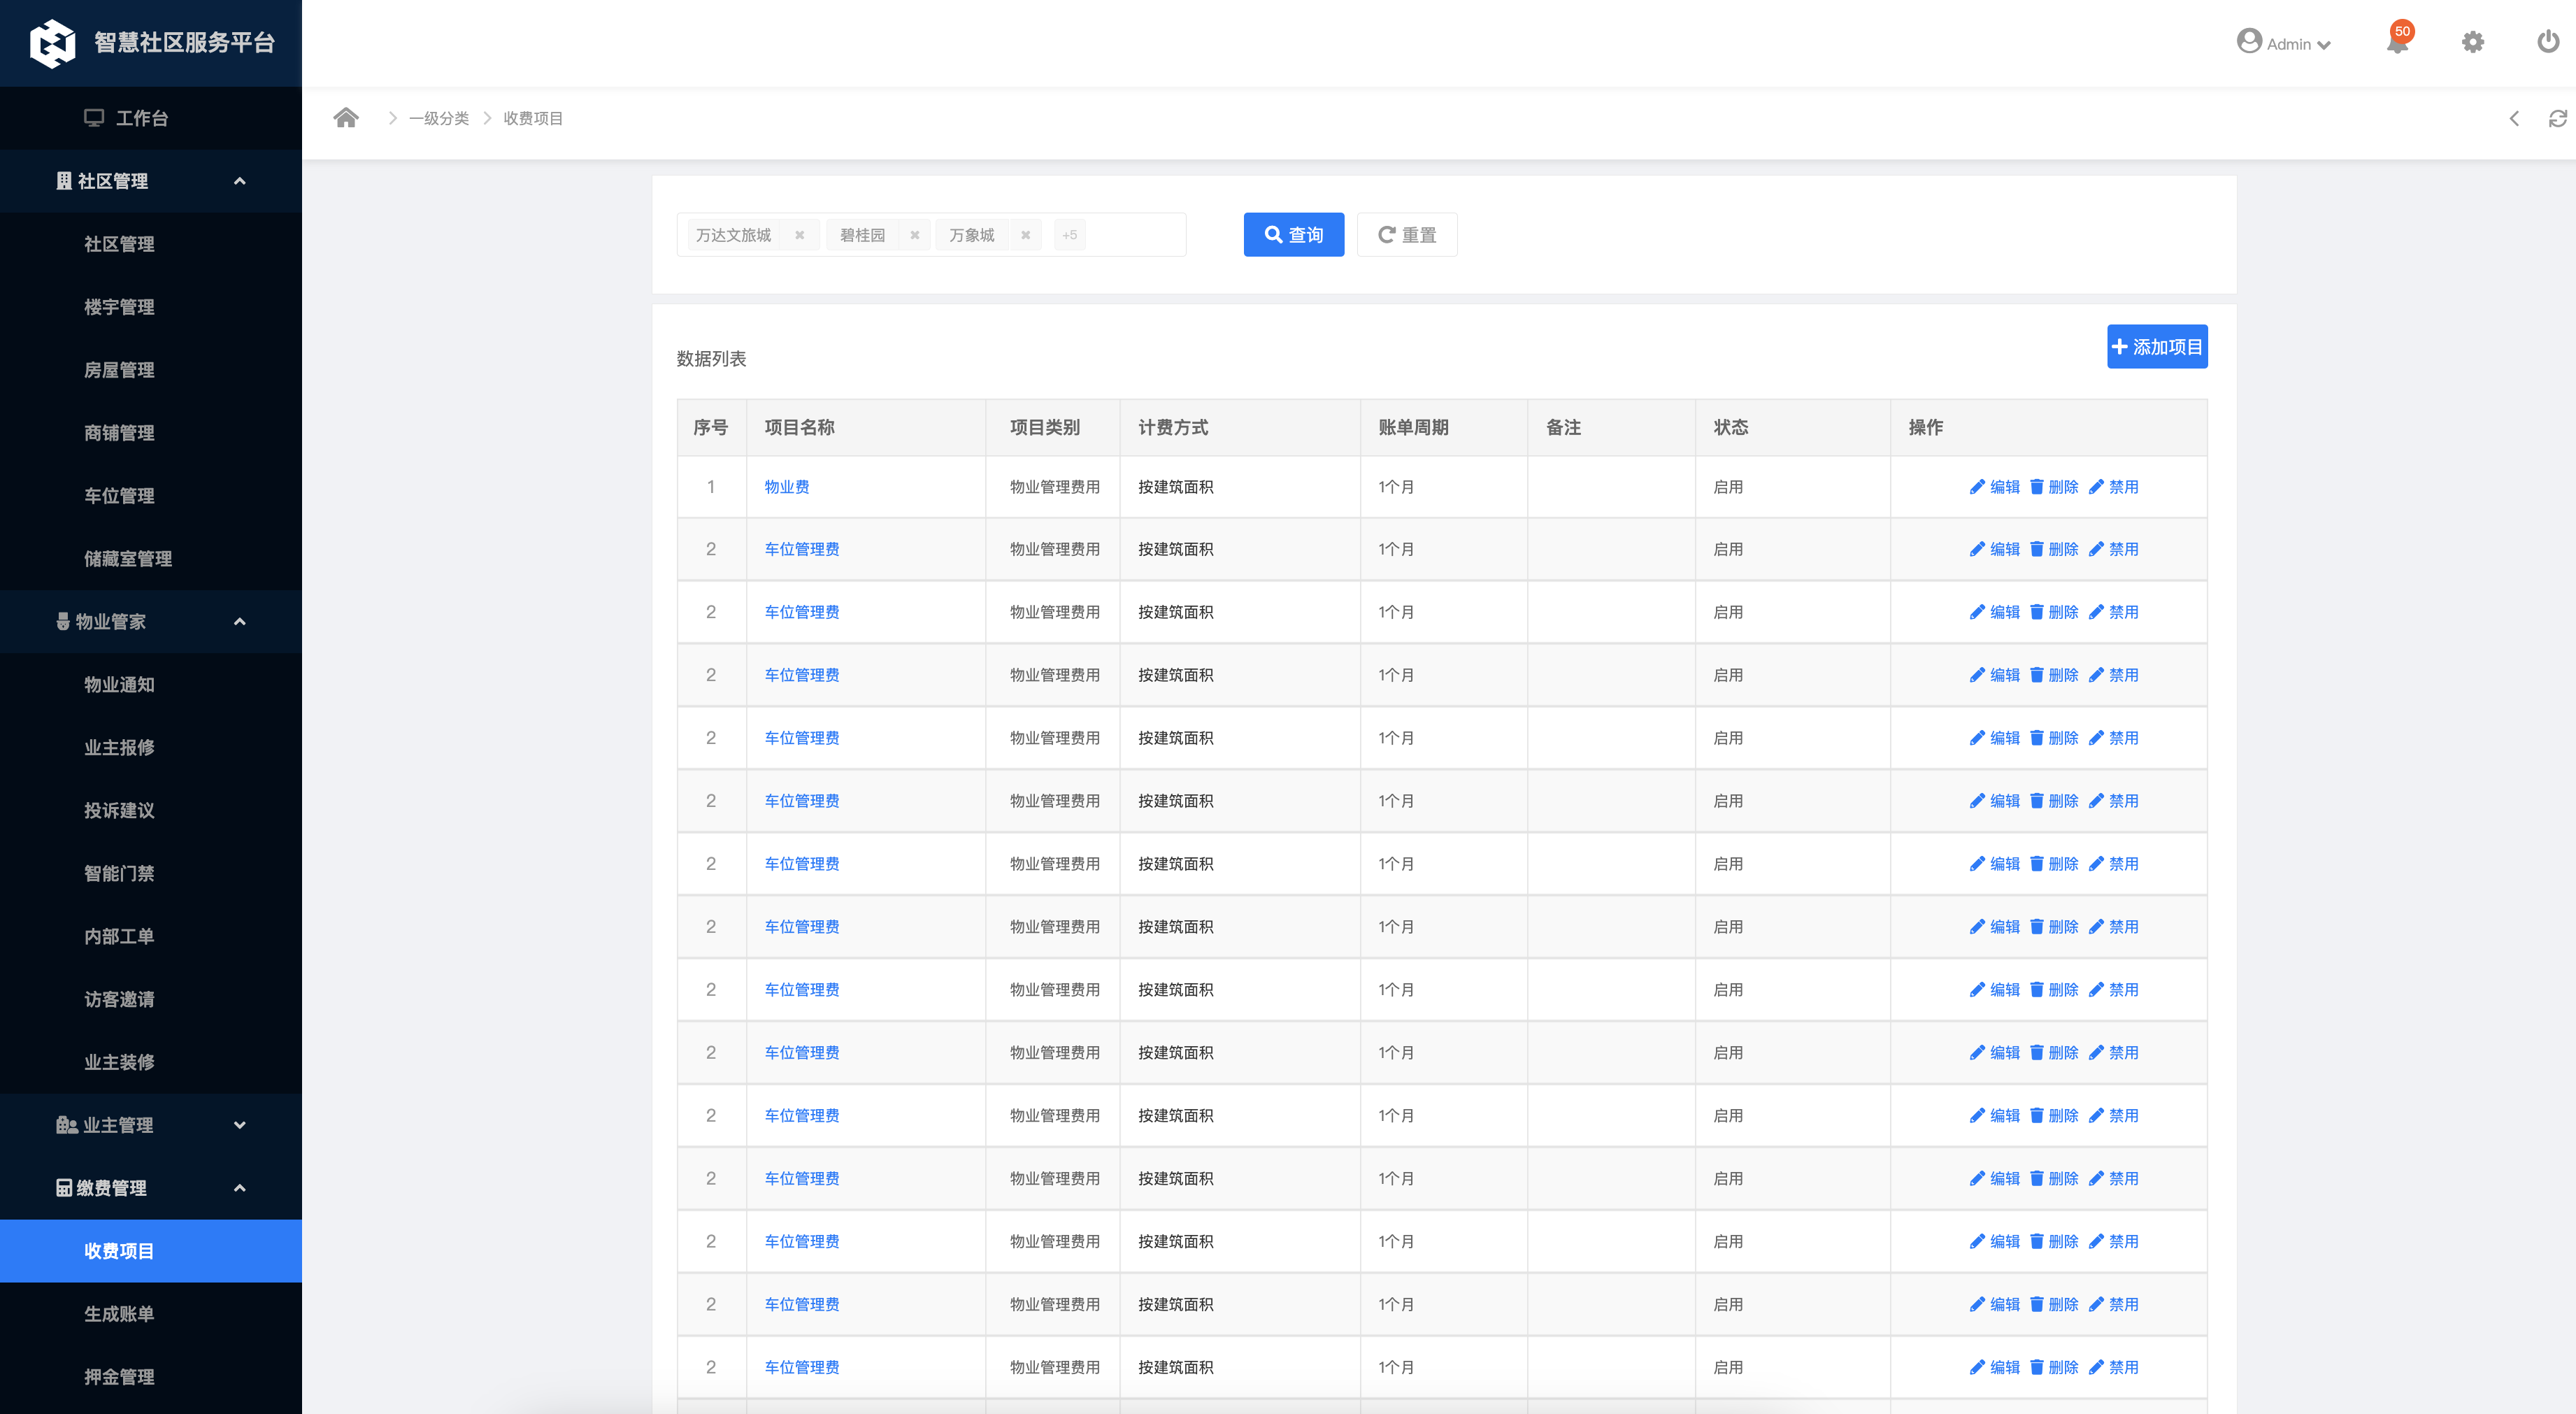This screenshot has width=2576, height=1414.
Task: Click the 重置 reset button
Action: 1406,235
